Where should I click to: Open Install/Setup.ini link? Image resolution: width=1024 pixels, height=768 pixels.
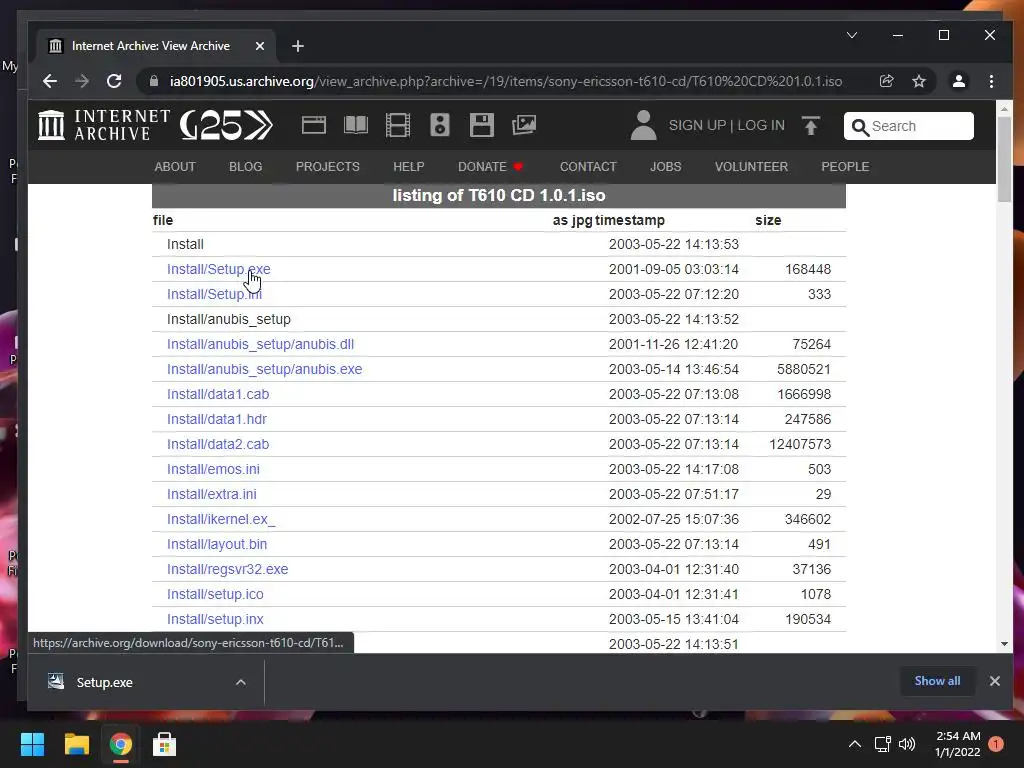point(214,294)
